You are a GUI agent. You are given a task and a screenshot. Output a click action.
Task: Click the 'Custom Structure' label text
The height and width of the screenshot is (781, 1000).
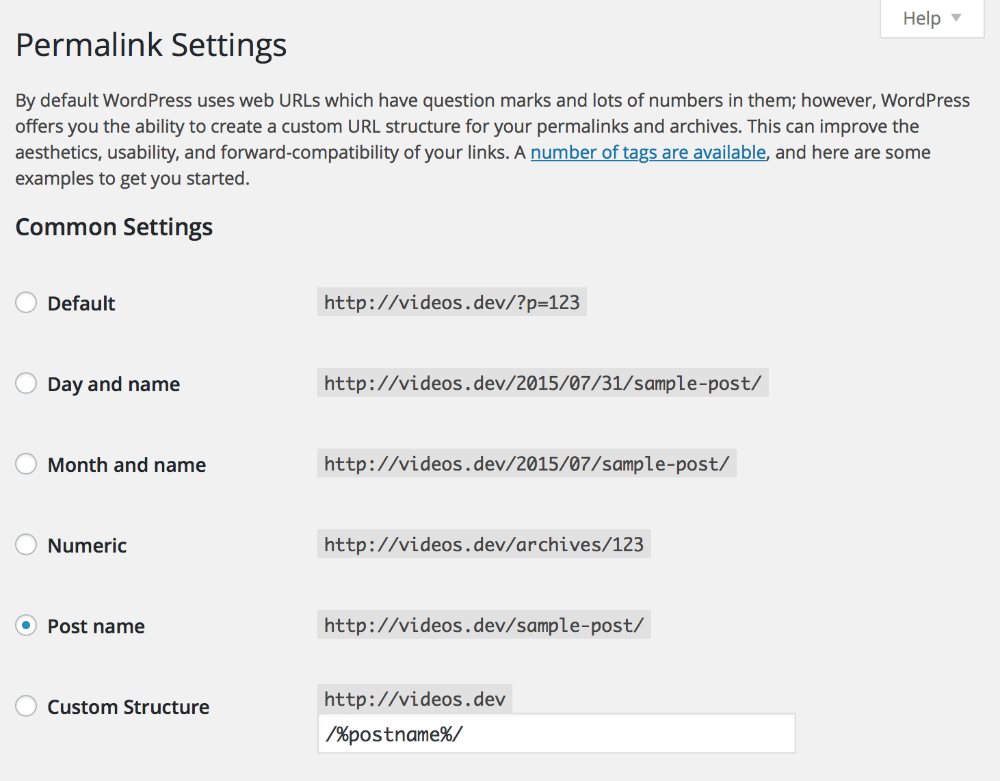128,708
